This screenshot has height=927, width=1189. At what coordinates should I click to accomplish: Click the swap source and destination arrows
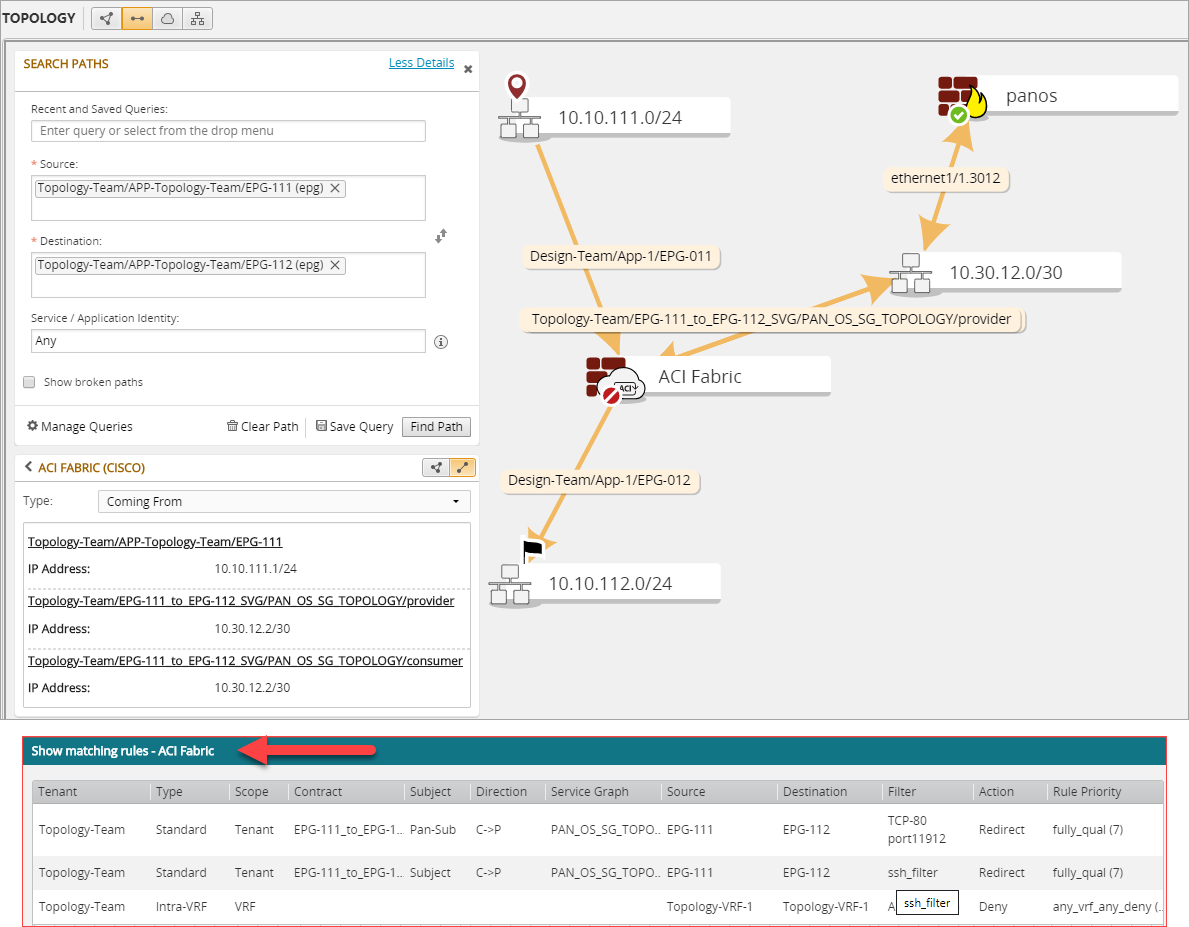(441, 236)
